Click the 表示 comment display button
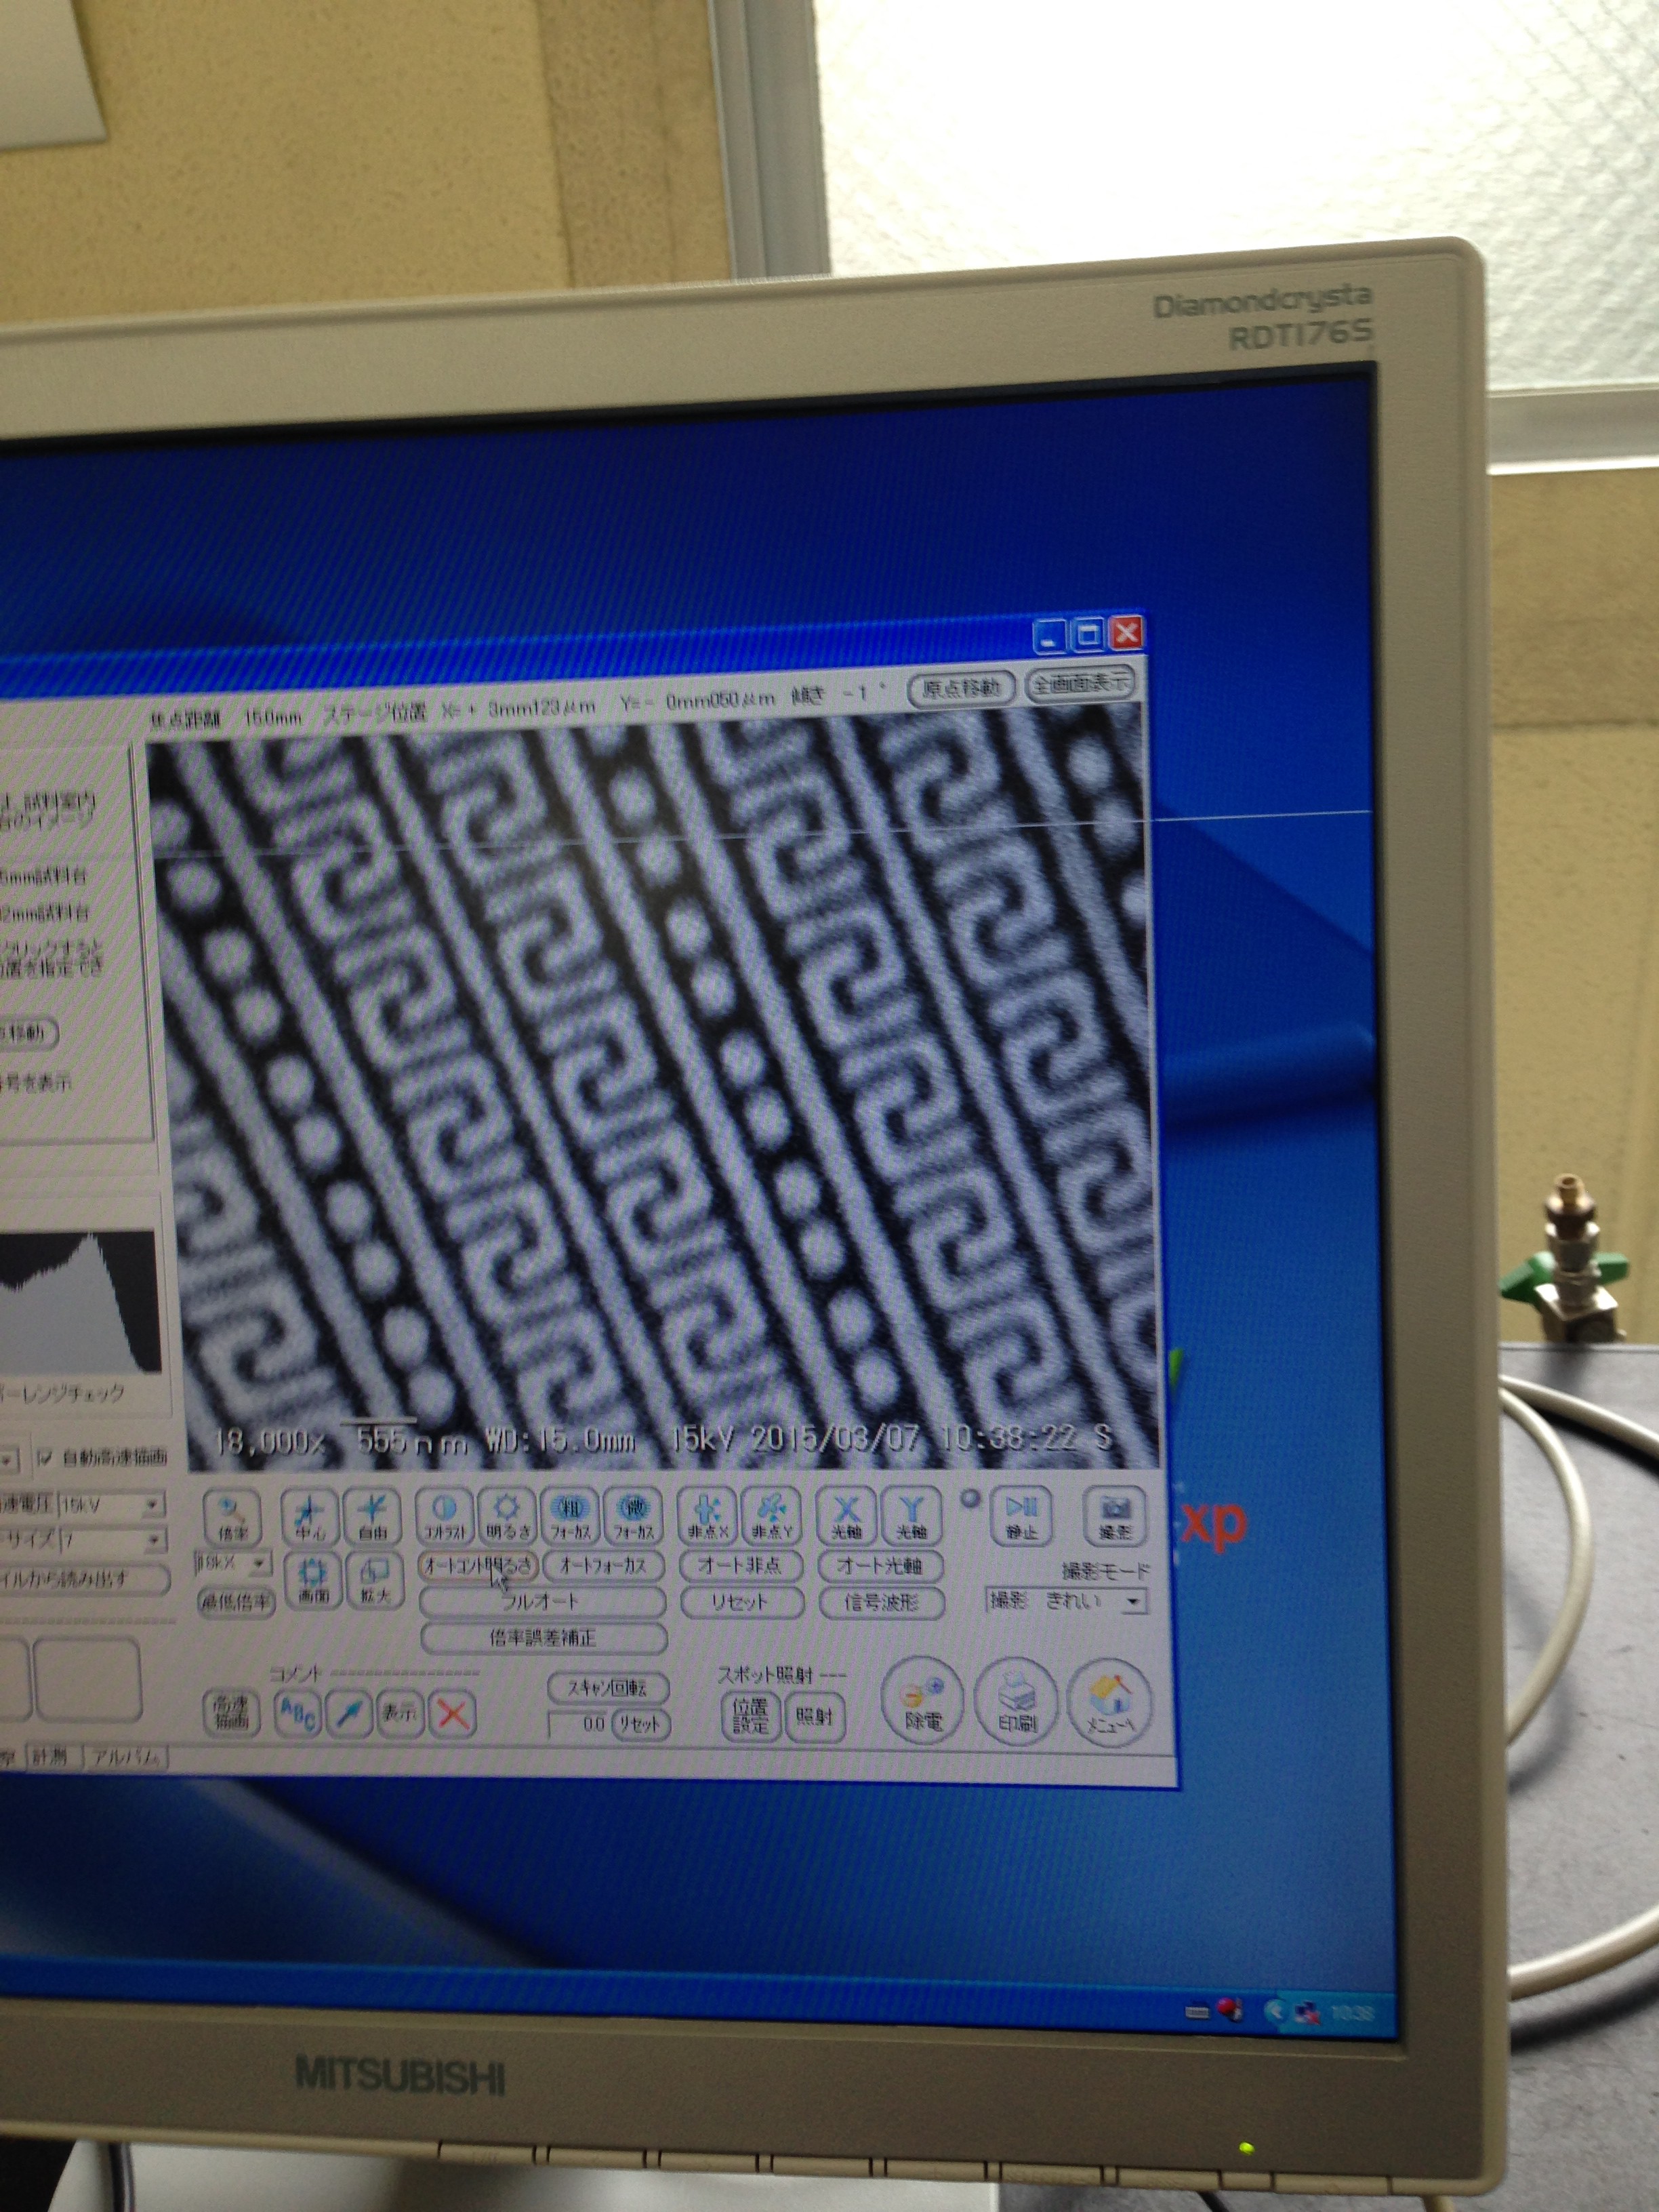The image size is (1659, 2212). 400,1714
